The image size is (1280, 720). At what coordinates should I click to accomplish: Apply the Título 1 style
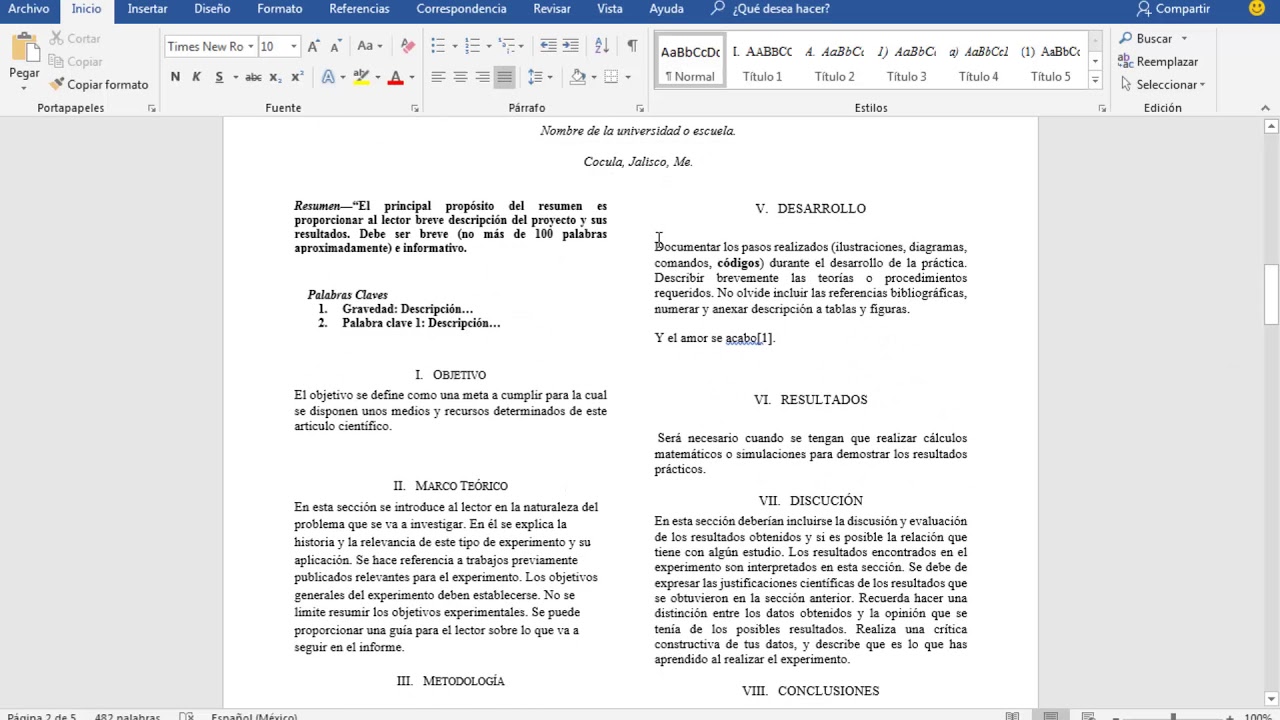click(762, 62)
